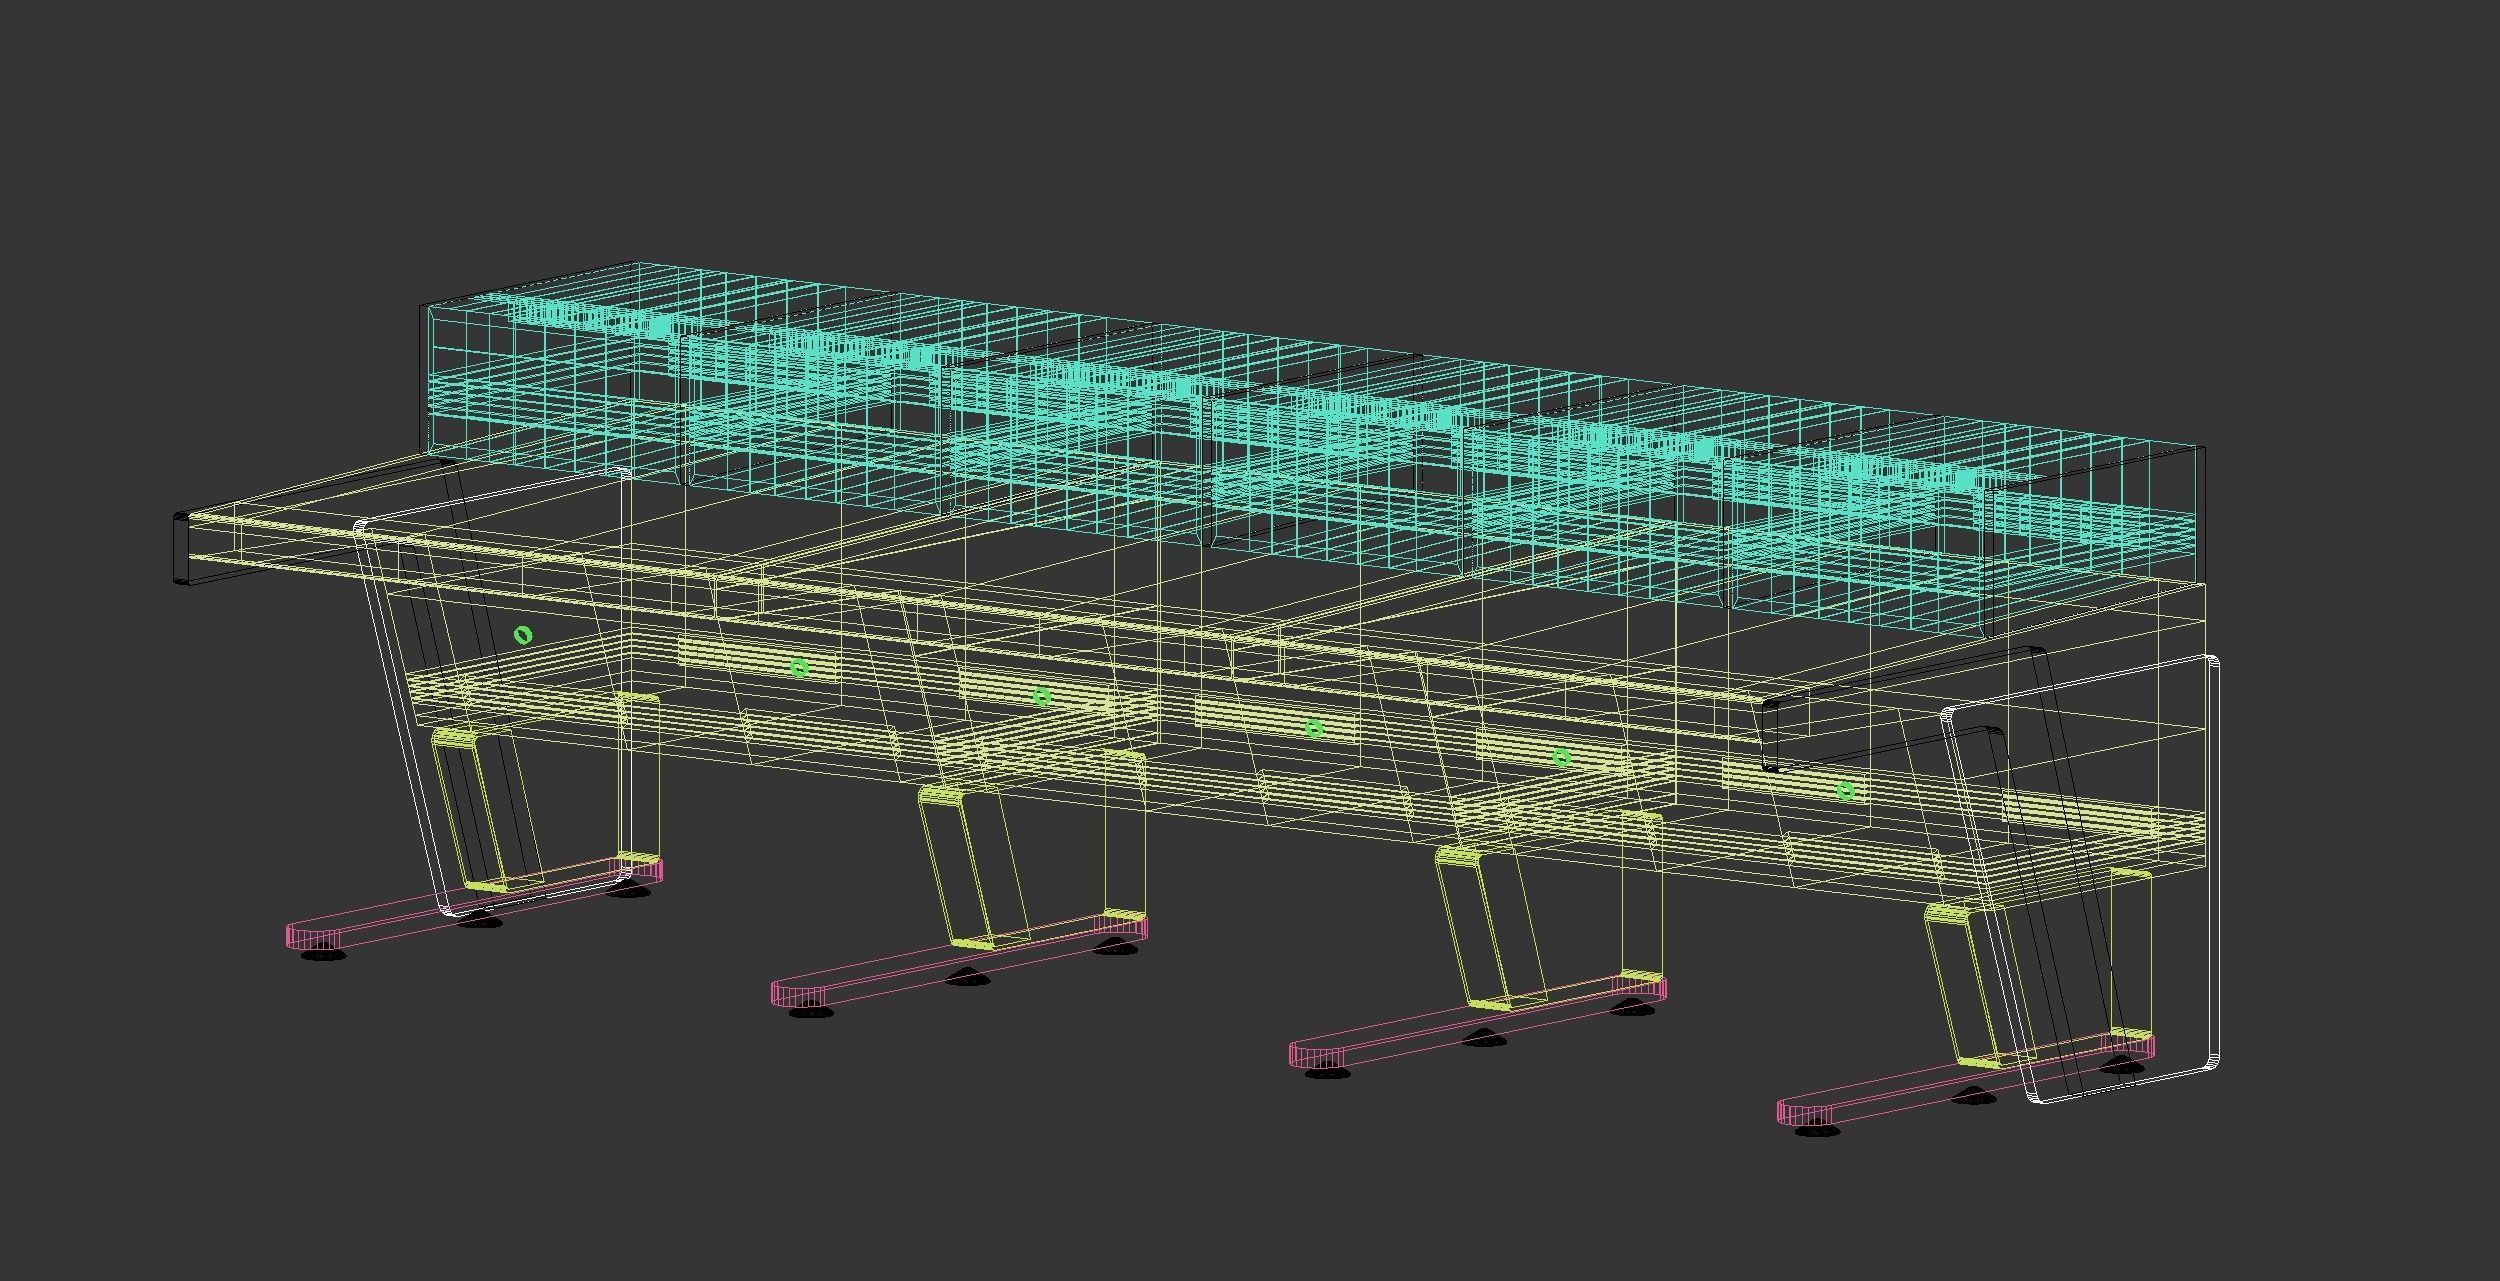The height and width of the screenshot is (1281, 2500).
Task: Select the leftmost pink floor rail
Action: click(x=474, y=902)
